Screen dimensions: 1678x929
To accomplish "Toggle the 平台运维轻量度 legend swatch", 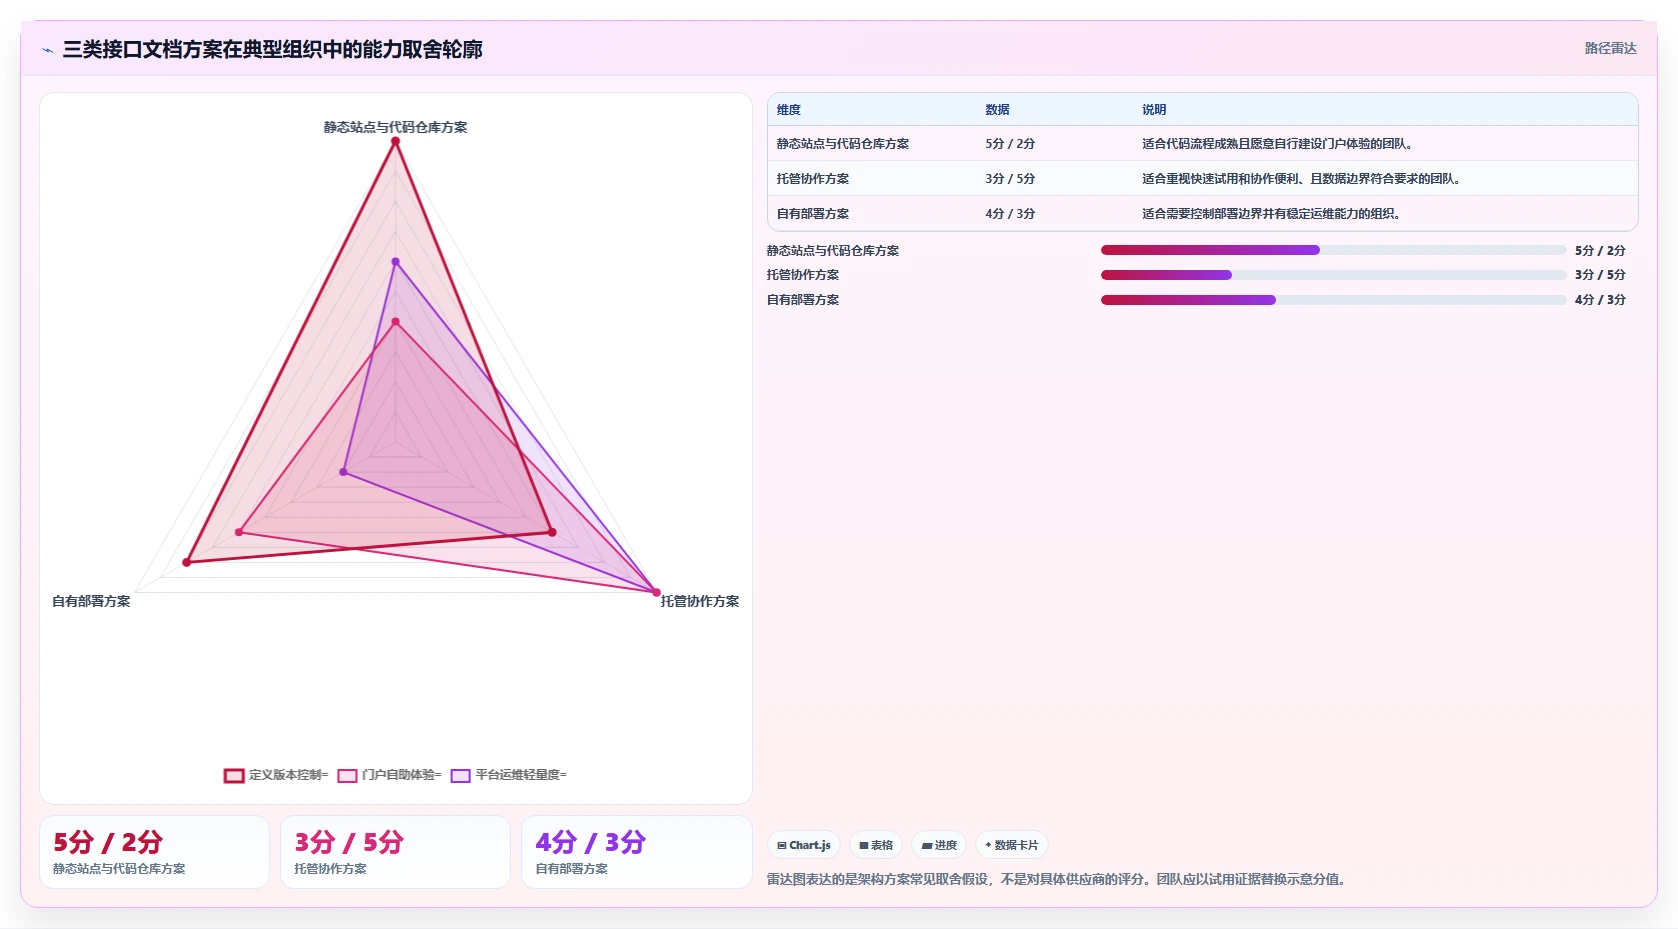I will pyautogui.click(x=460, y=775).
